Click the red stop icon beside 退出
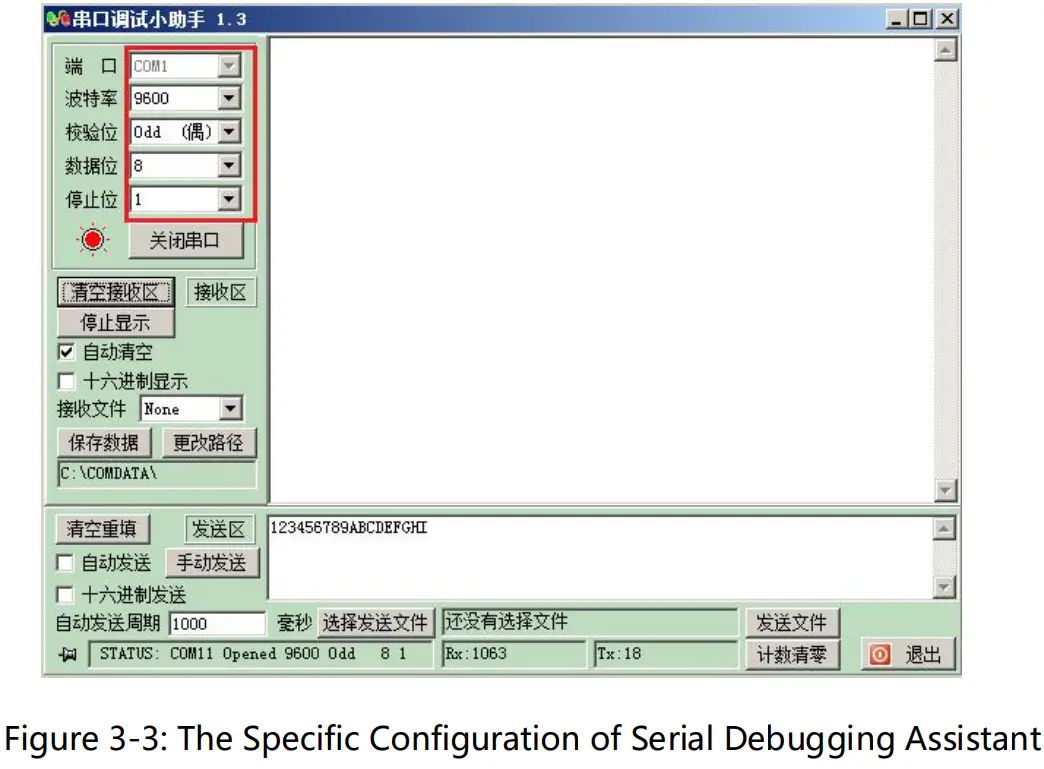Image resolution: width=1044 pixels, height=769 pixels. 879,654
